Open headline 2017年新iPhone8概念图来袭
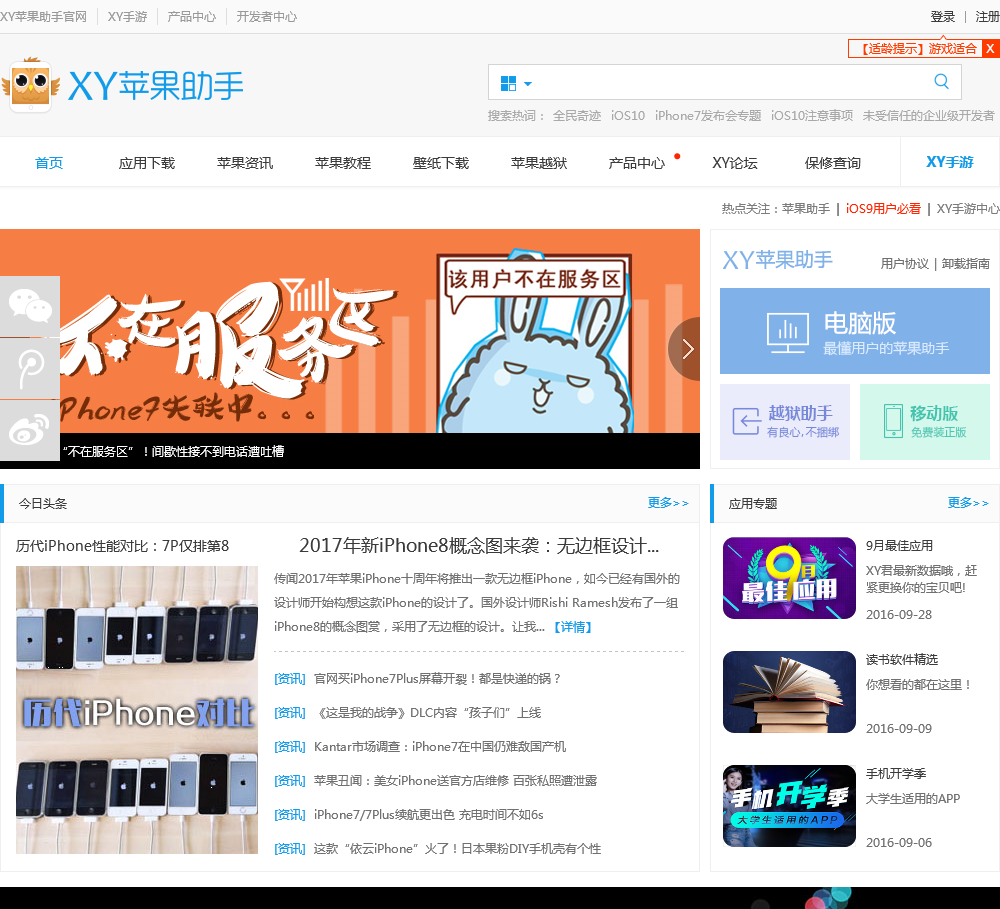 tap(479, 545)
